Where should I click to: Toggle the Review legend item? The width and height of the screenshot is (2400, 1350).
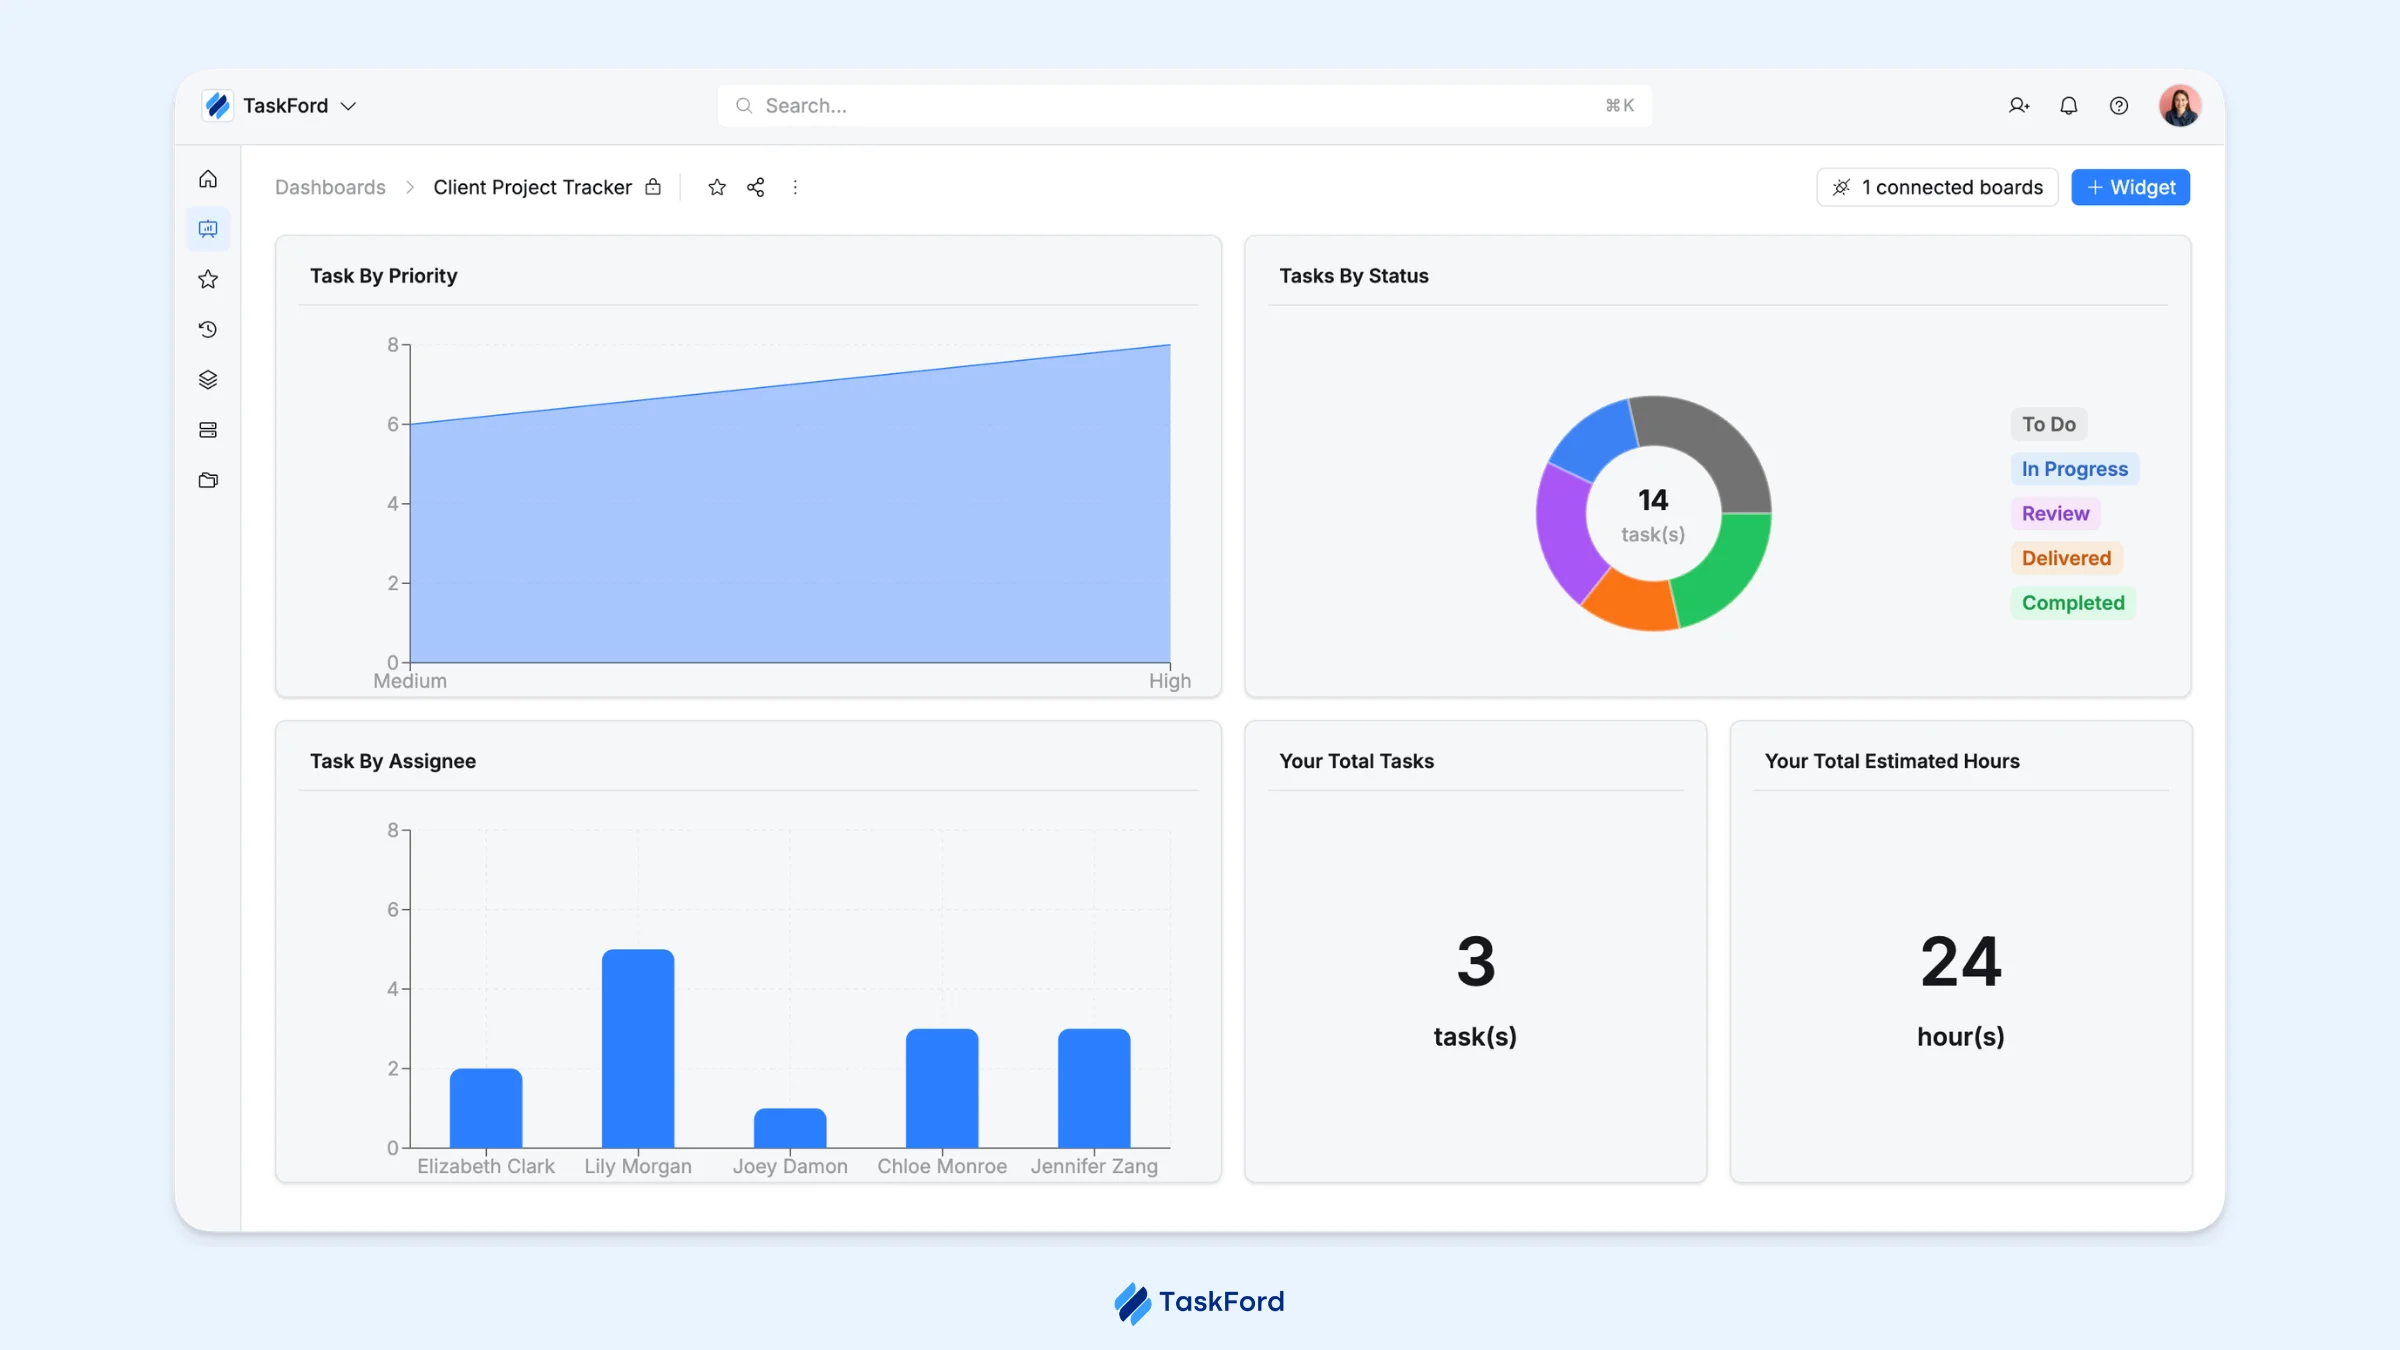tap(2056, 513)
